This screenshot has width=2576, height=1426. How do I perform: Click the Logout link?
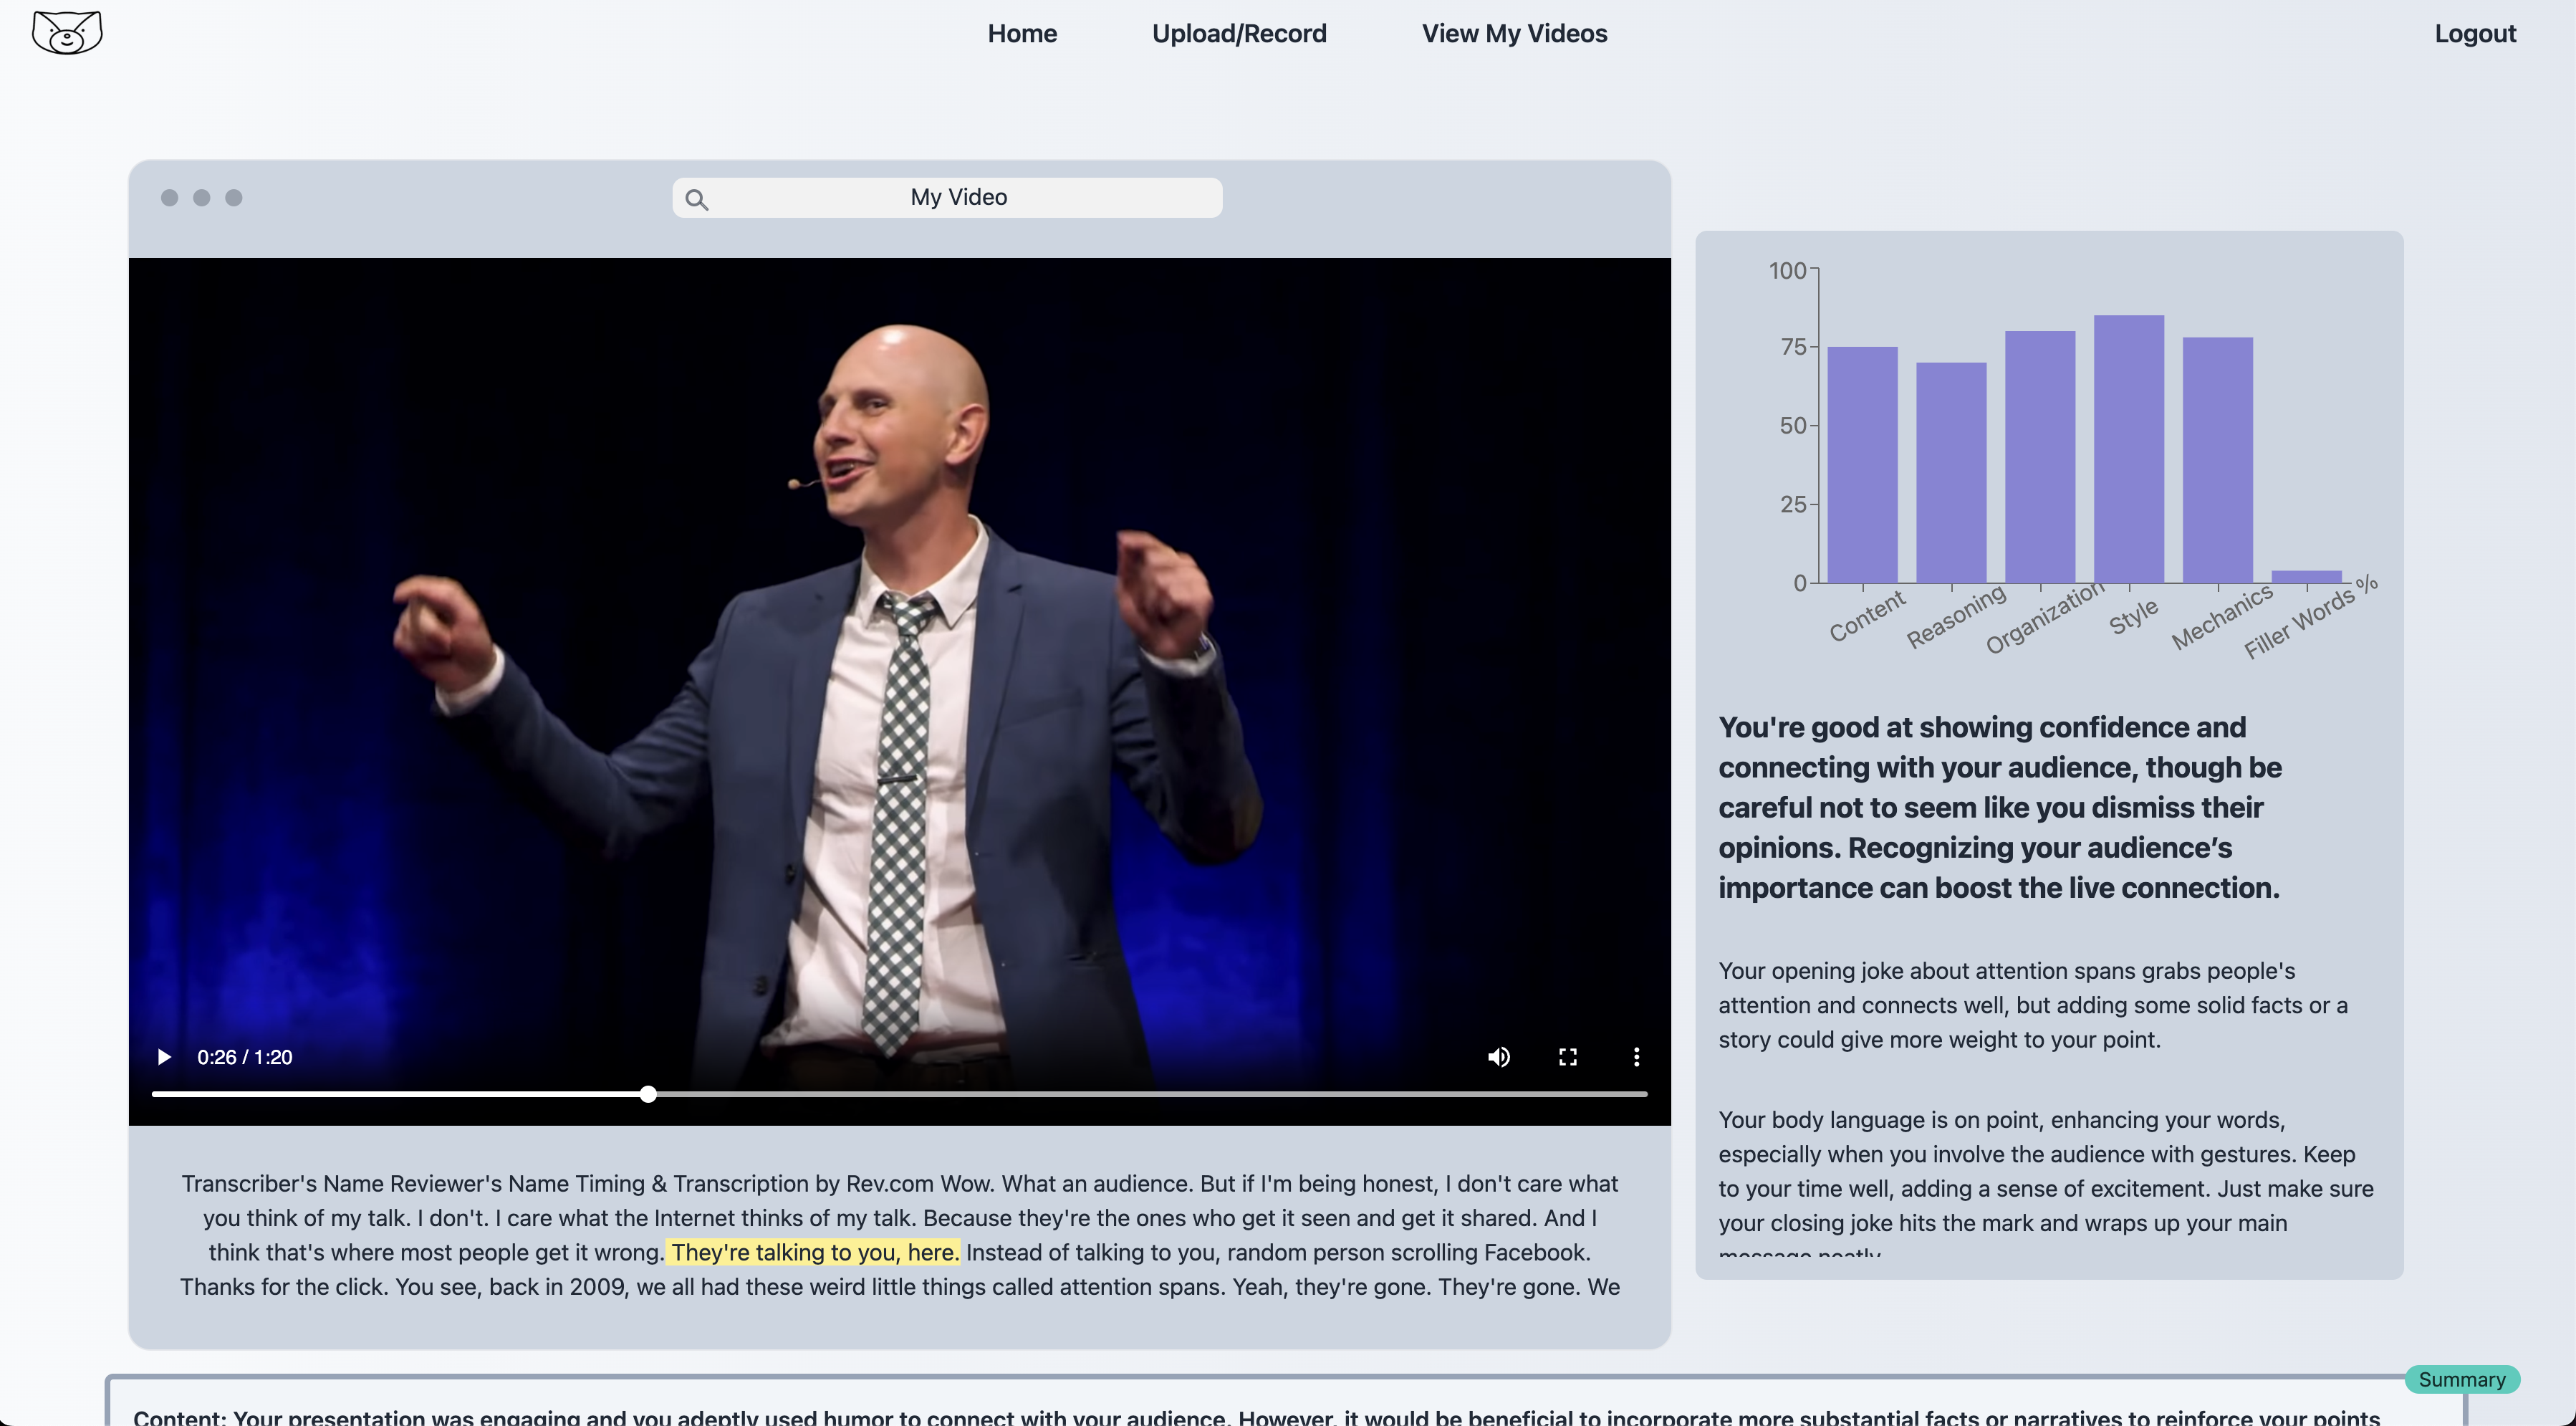pos(2474,33)
